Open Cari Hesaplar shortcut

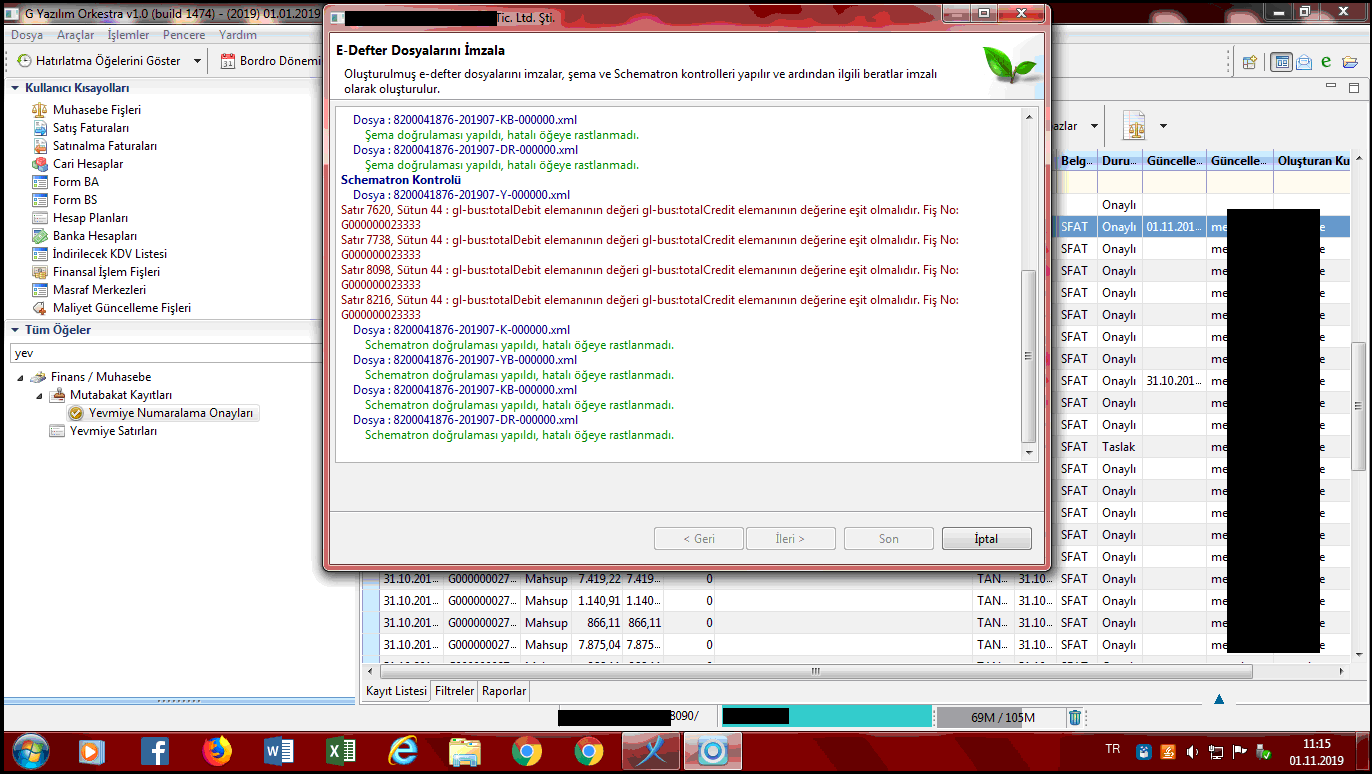click(x=88, y=164)
